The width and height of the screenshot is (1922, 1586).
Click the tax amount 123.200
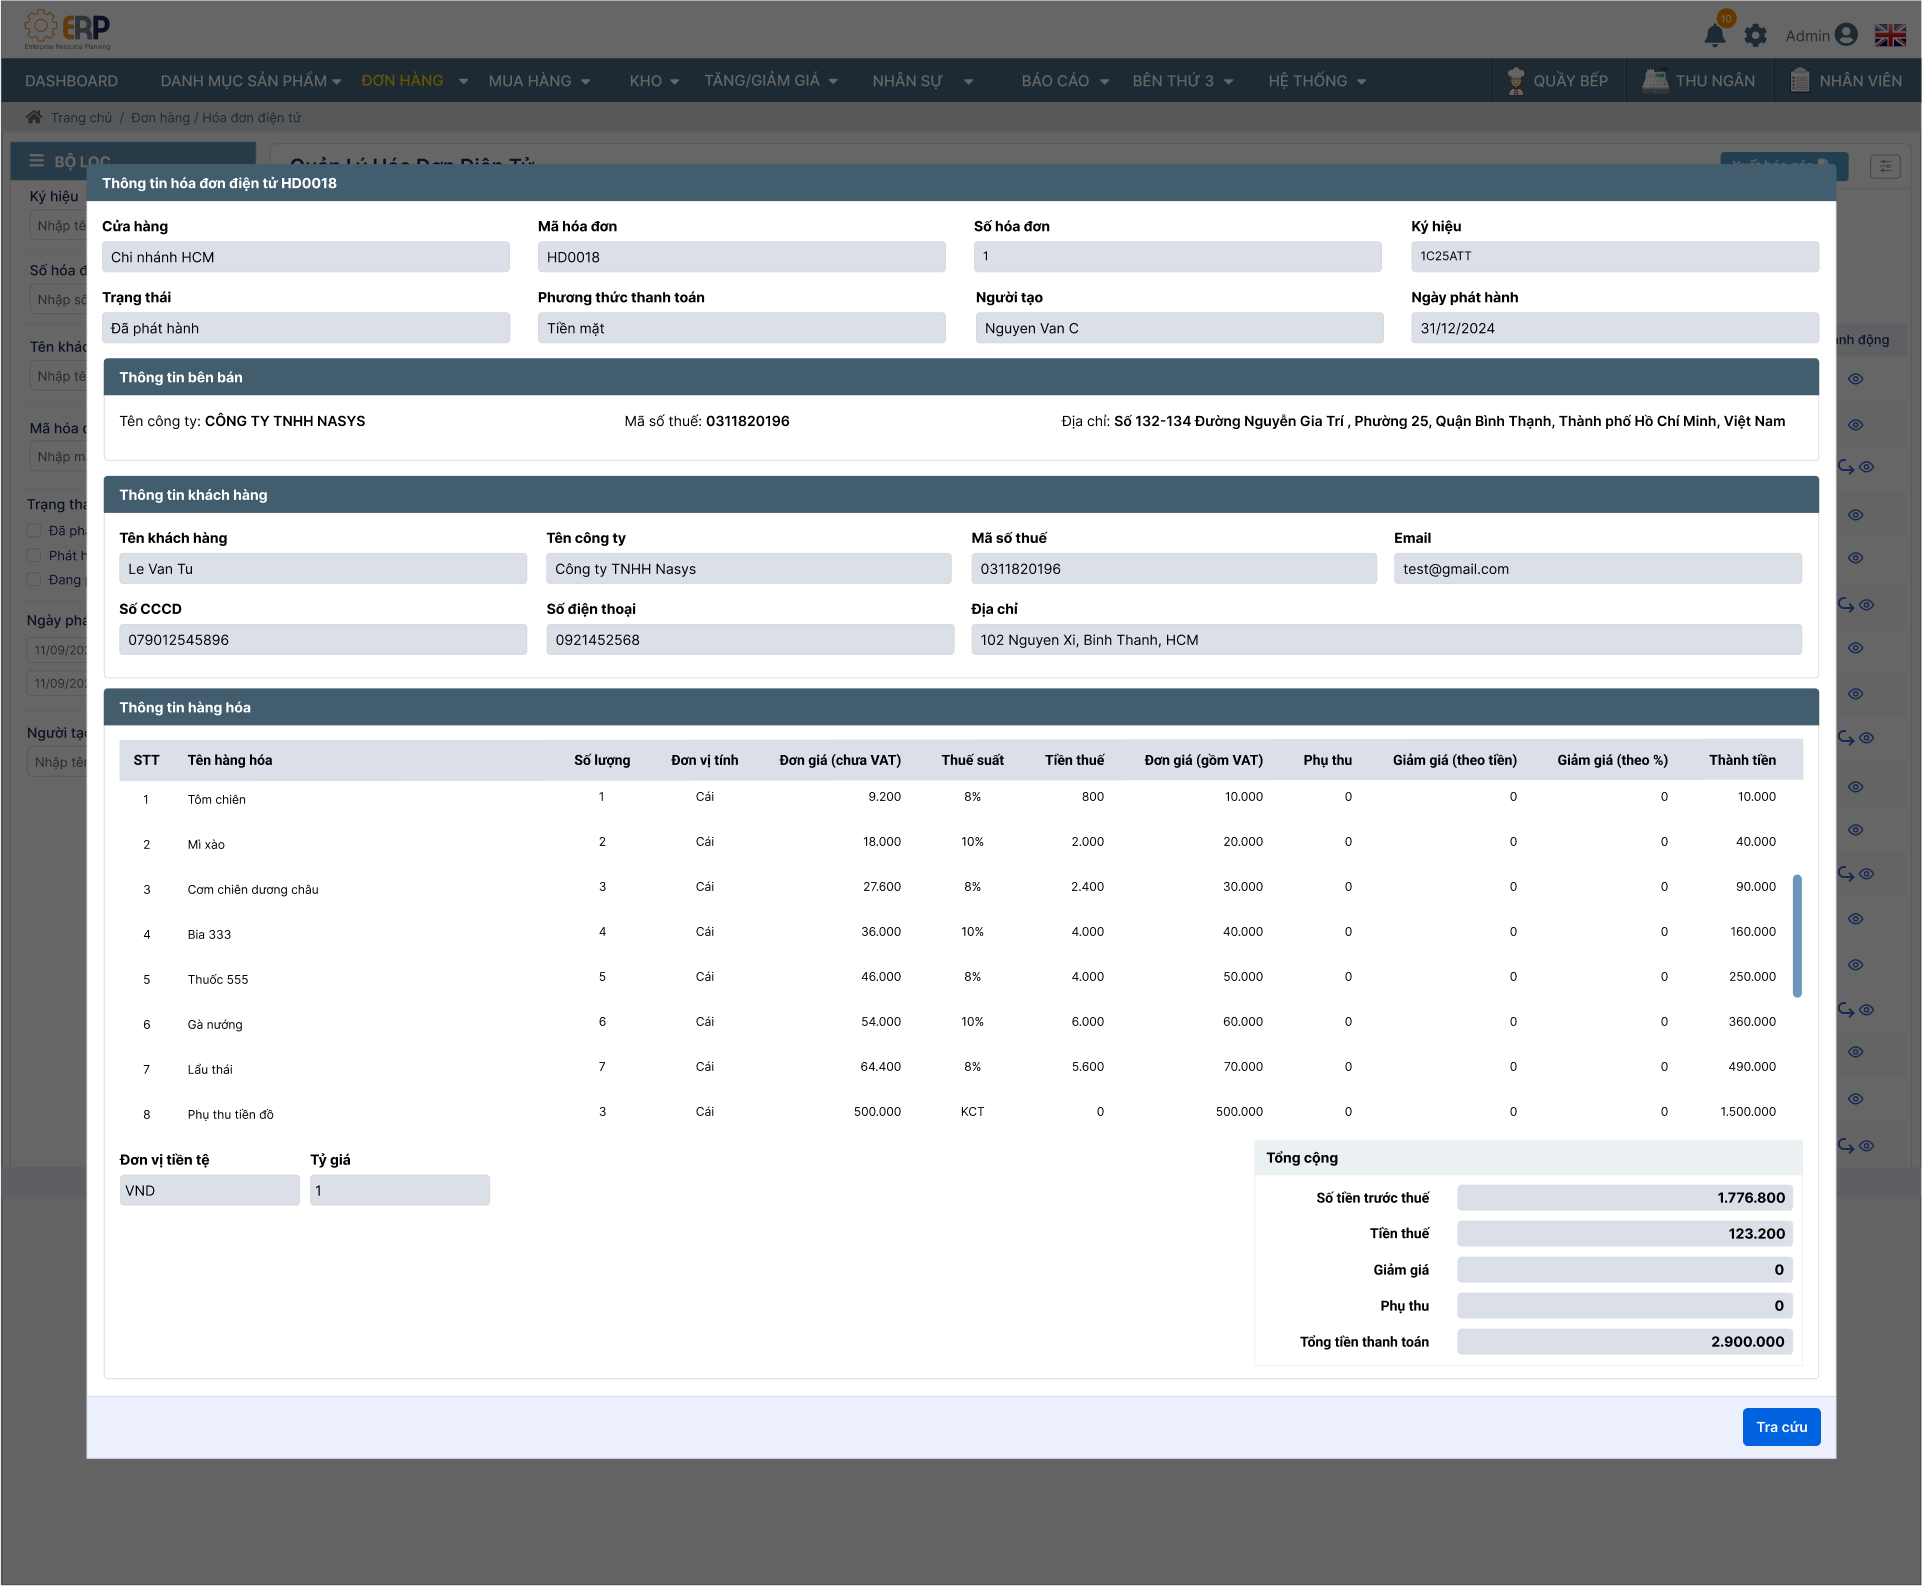pos(1624,1233)
